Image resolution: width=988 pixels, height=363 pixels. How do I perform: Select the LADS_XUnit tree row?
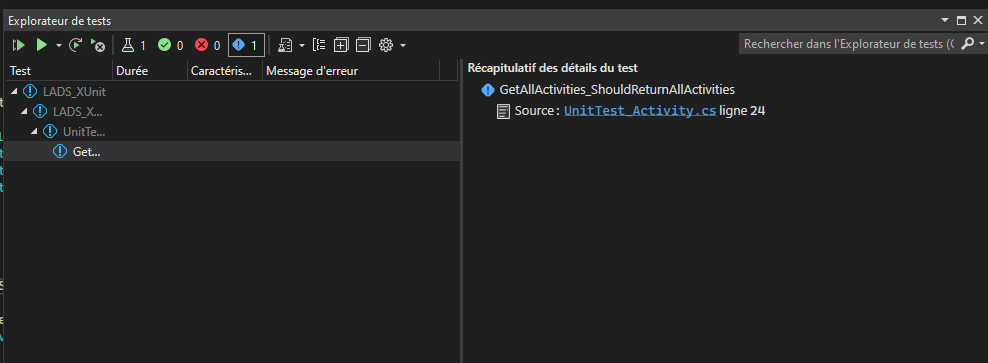232,91
